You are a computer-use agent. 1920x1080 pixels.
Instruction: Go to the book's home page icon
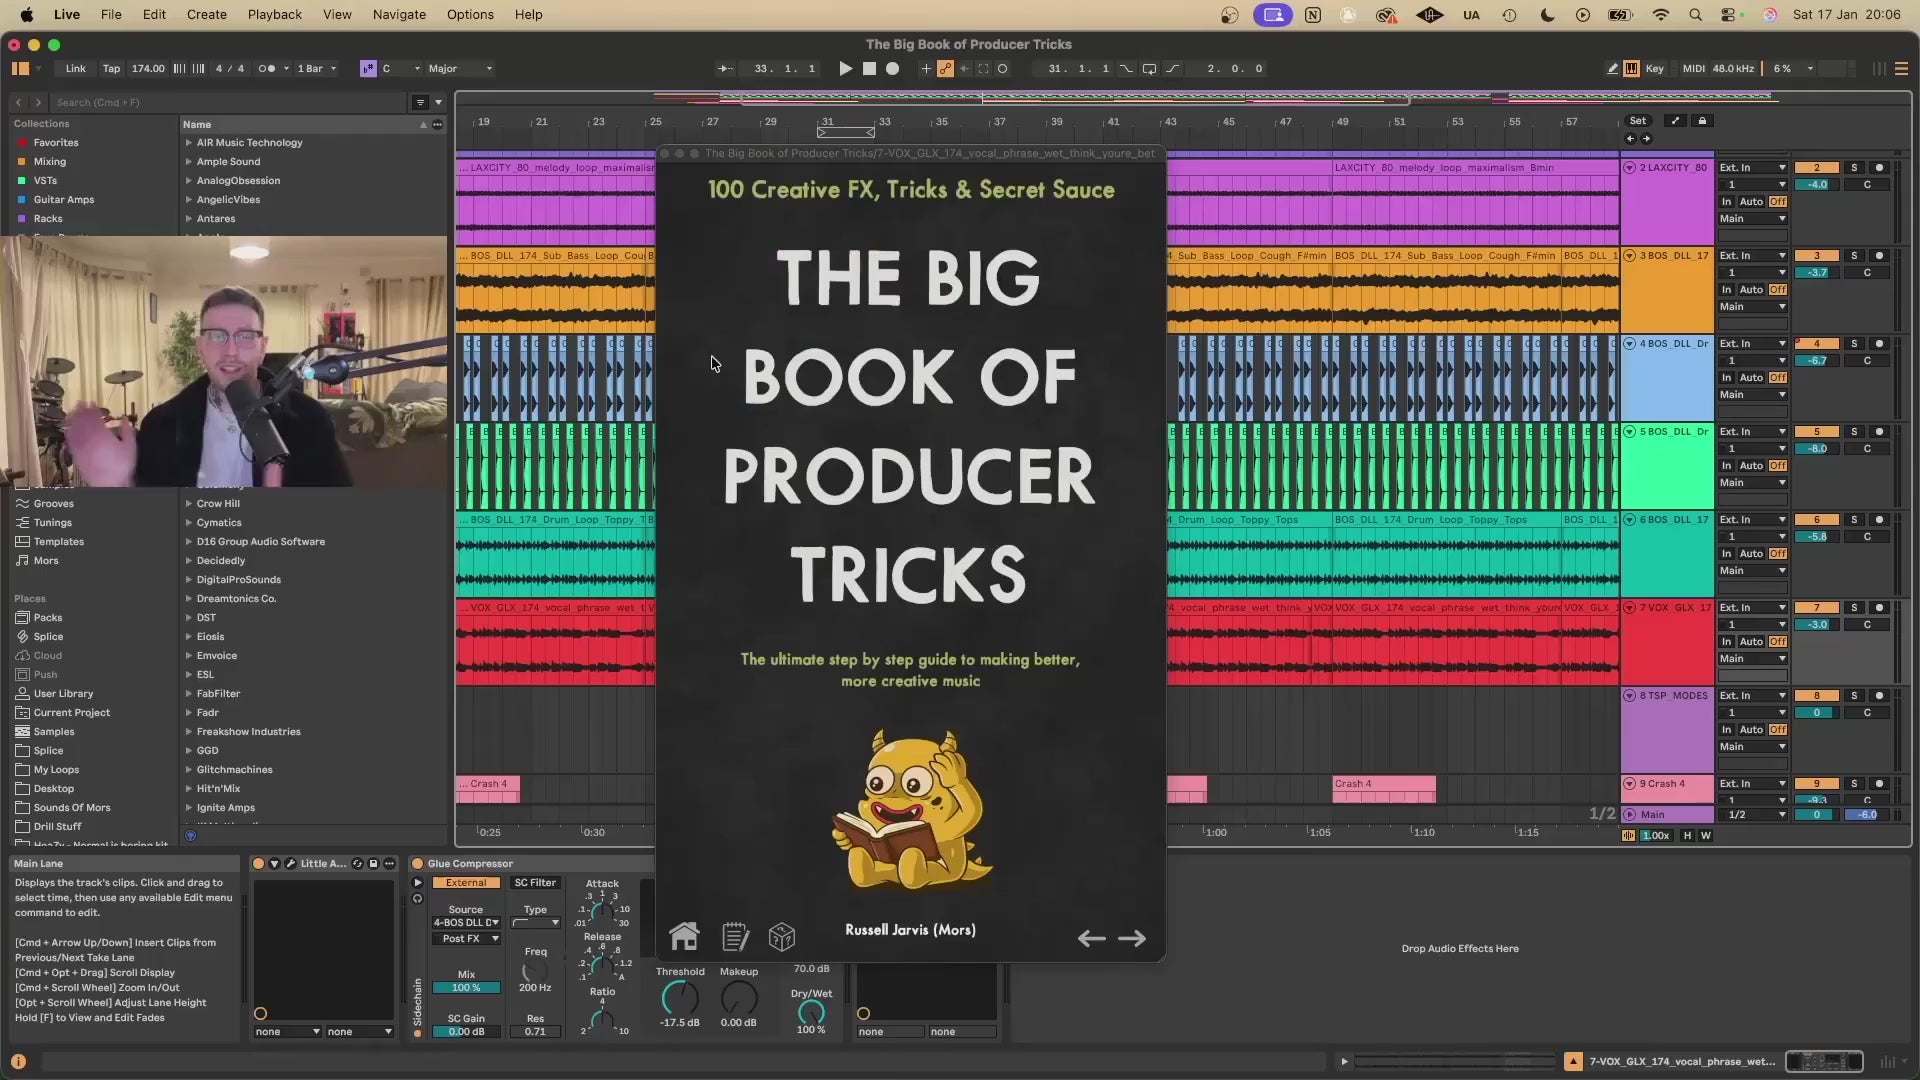685,936
